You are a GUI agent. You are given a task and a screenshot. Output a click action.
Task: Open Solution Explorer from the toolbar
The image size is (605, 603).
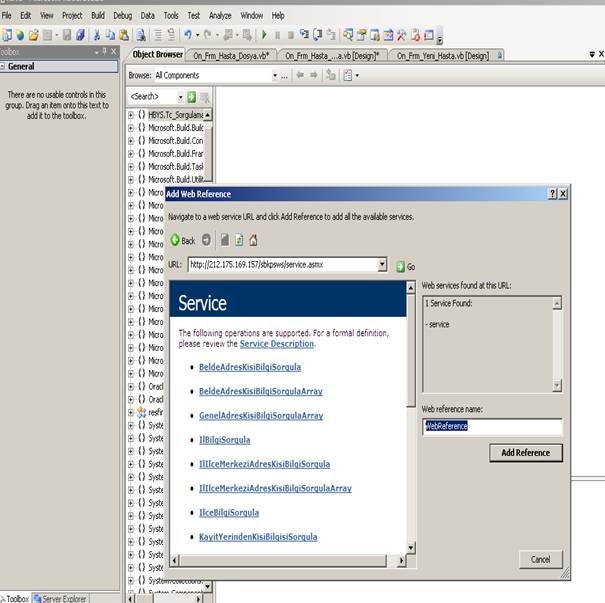348,35
